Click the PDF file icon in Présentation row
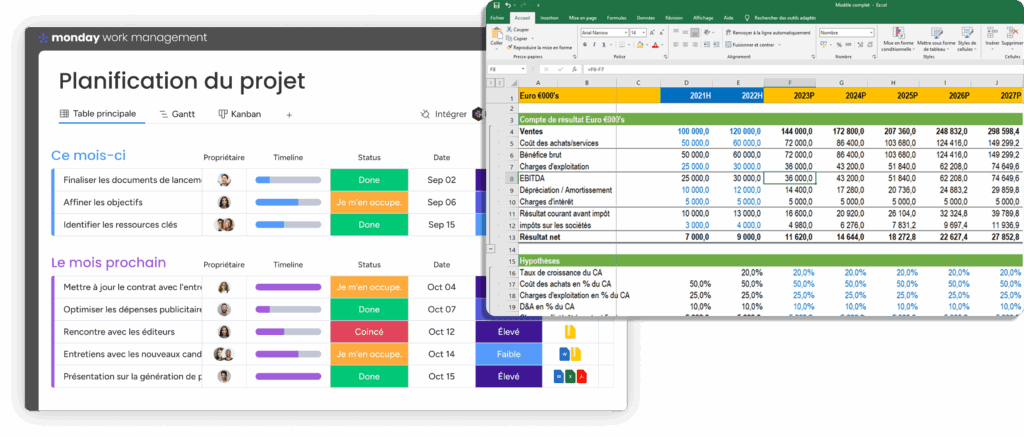The width and height of the screenshot is (1024, 437). coord(581,377)
